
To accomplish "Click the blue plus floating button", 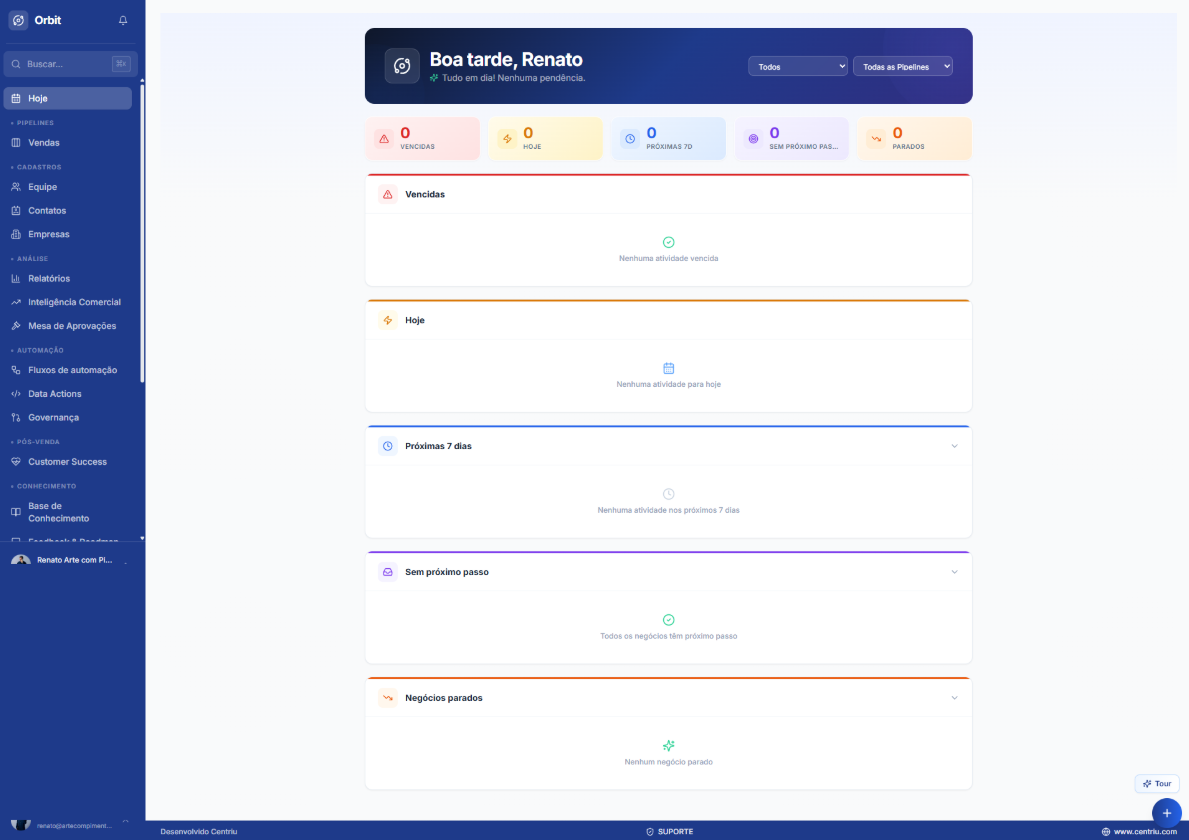I will [1166, 813].
